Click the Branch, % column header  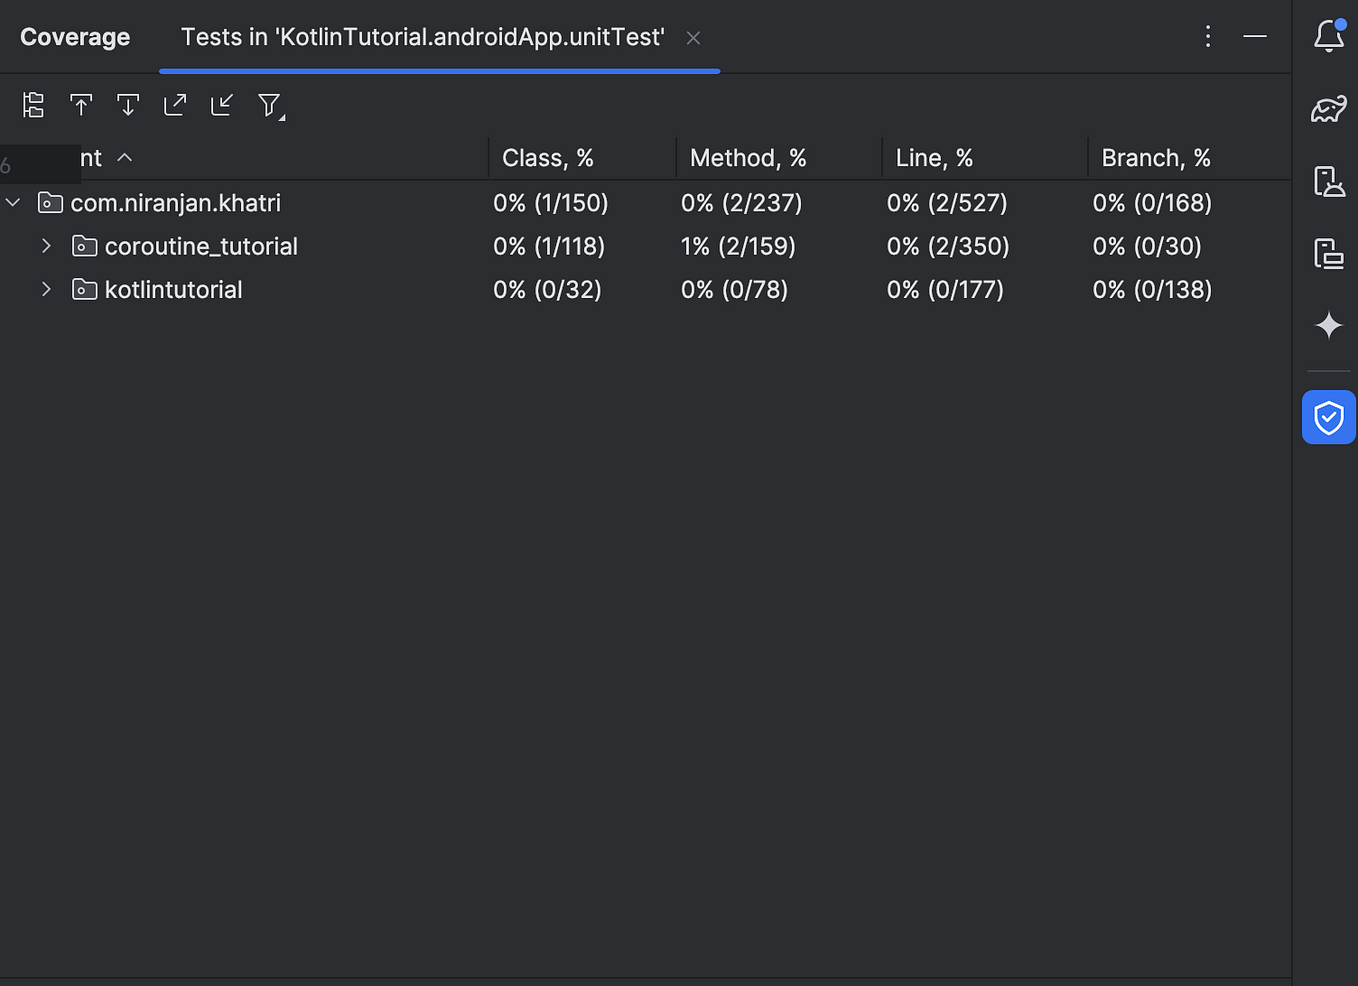pos(1156,157)
